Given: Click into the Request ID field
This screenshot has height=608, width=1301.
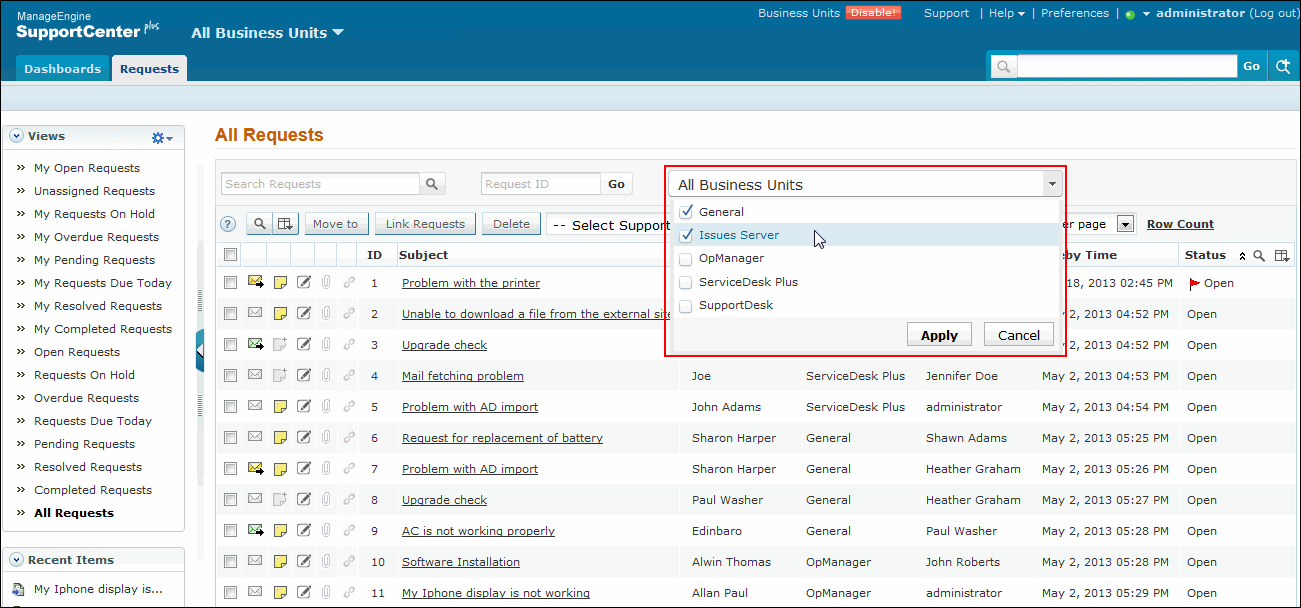Looking at the screenshot, I should (x=541, y=184).
